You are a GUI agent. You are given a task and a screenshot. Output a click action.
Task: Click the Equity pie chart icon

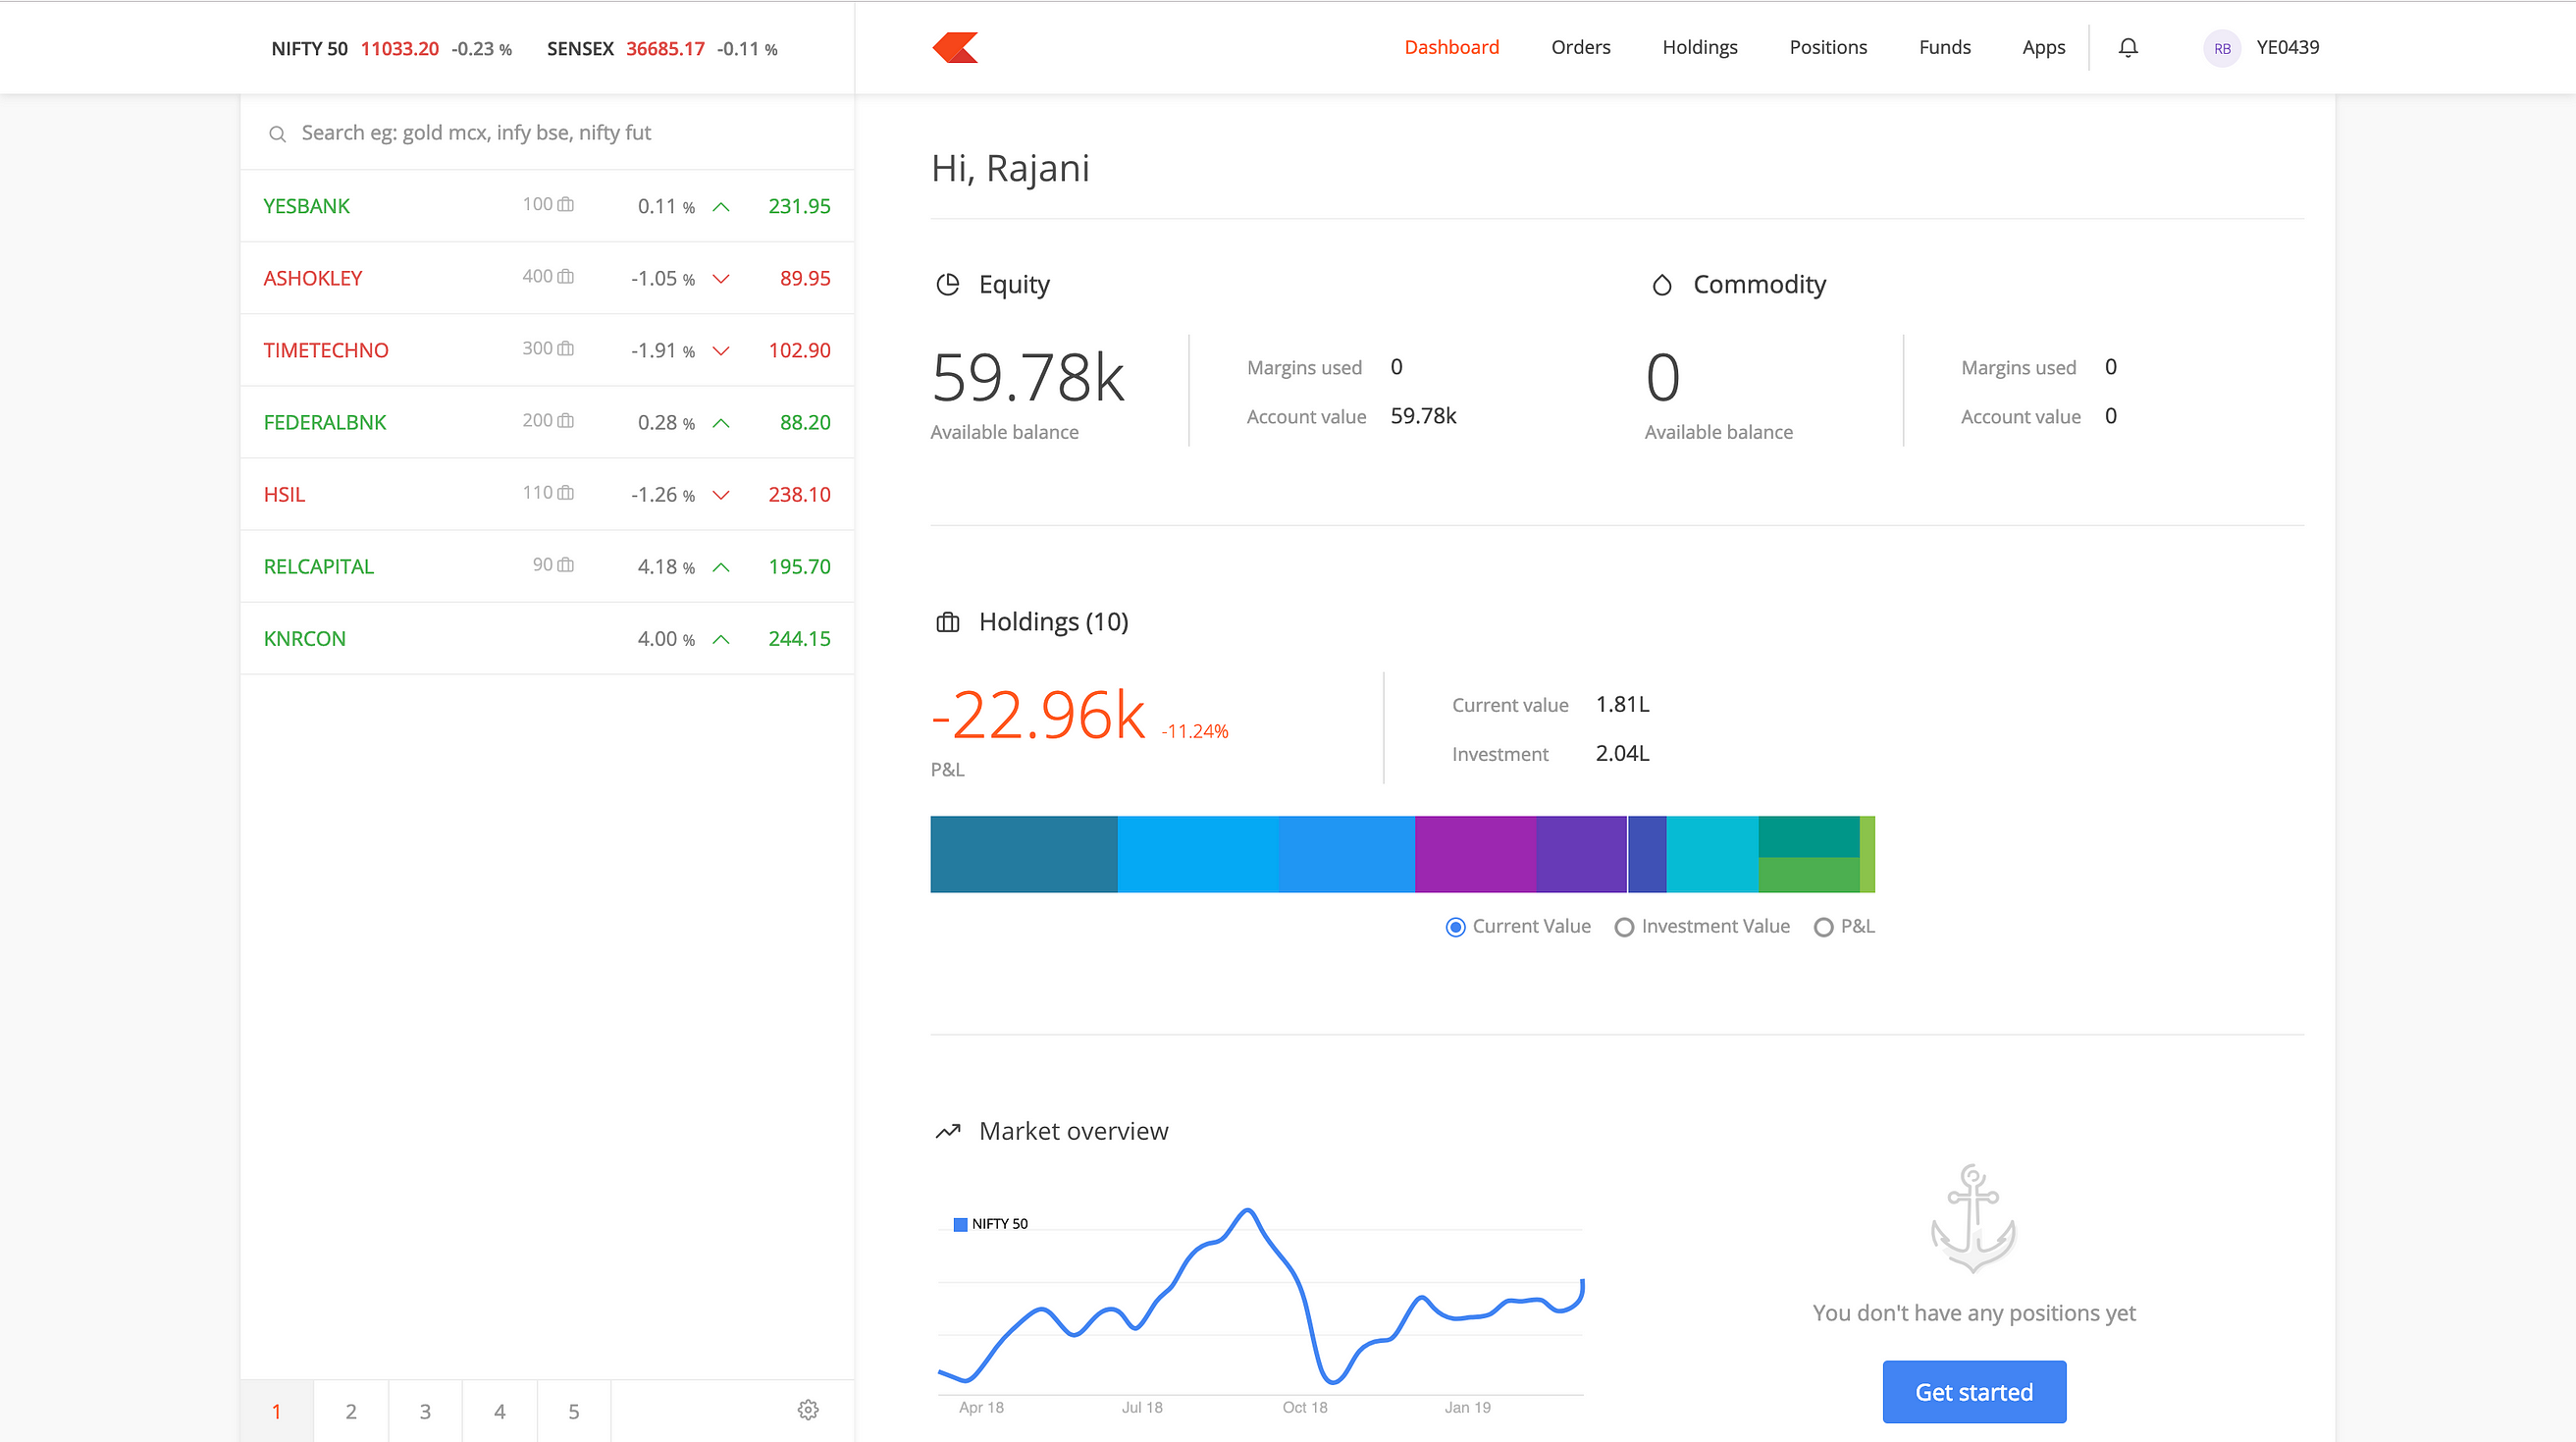(947, 285)
